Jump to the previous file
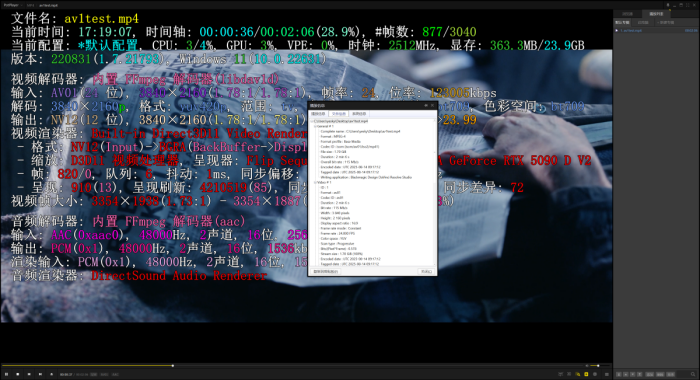The height and width of the screenshot is (380, 700). (29, 374)
